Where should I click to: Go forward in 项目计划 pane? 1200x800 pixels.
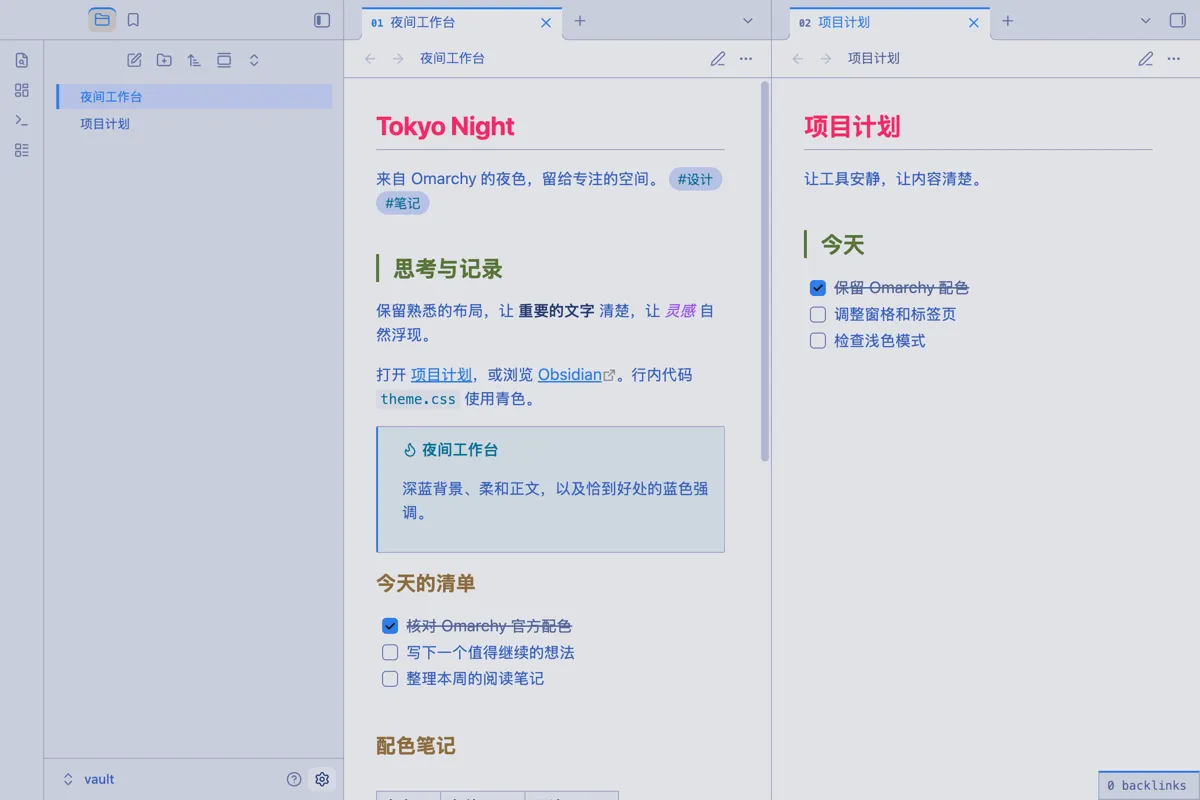click(826, 59)
